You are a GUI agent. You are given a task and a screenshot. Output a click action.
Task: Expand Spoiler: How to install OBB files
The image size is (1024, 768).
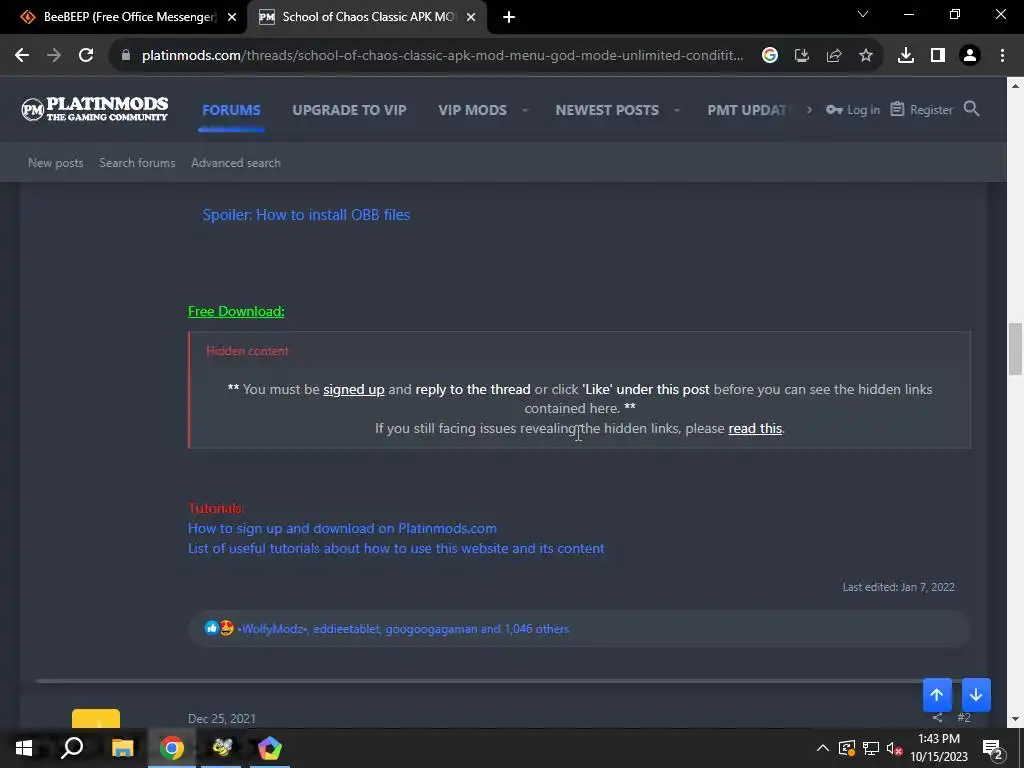point(306,215)
